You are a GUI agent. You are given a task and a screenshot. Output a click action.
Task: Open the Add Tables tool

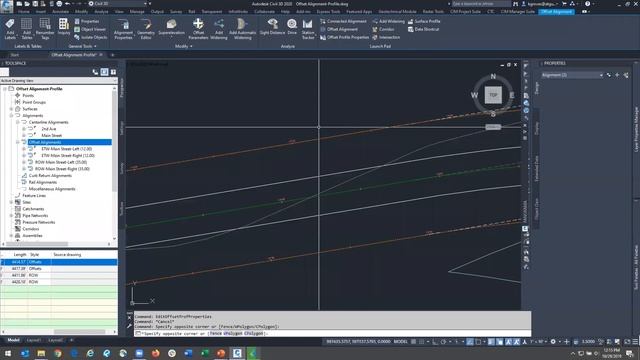point(27,29)
